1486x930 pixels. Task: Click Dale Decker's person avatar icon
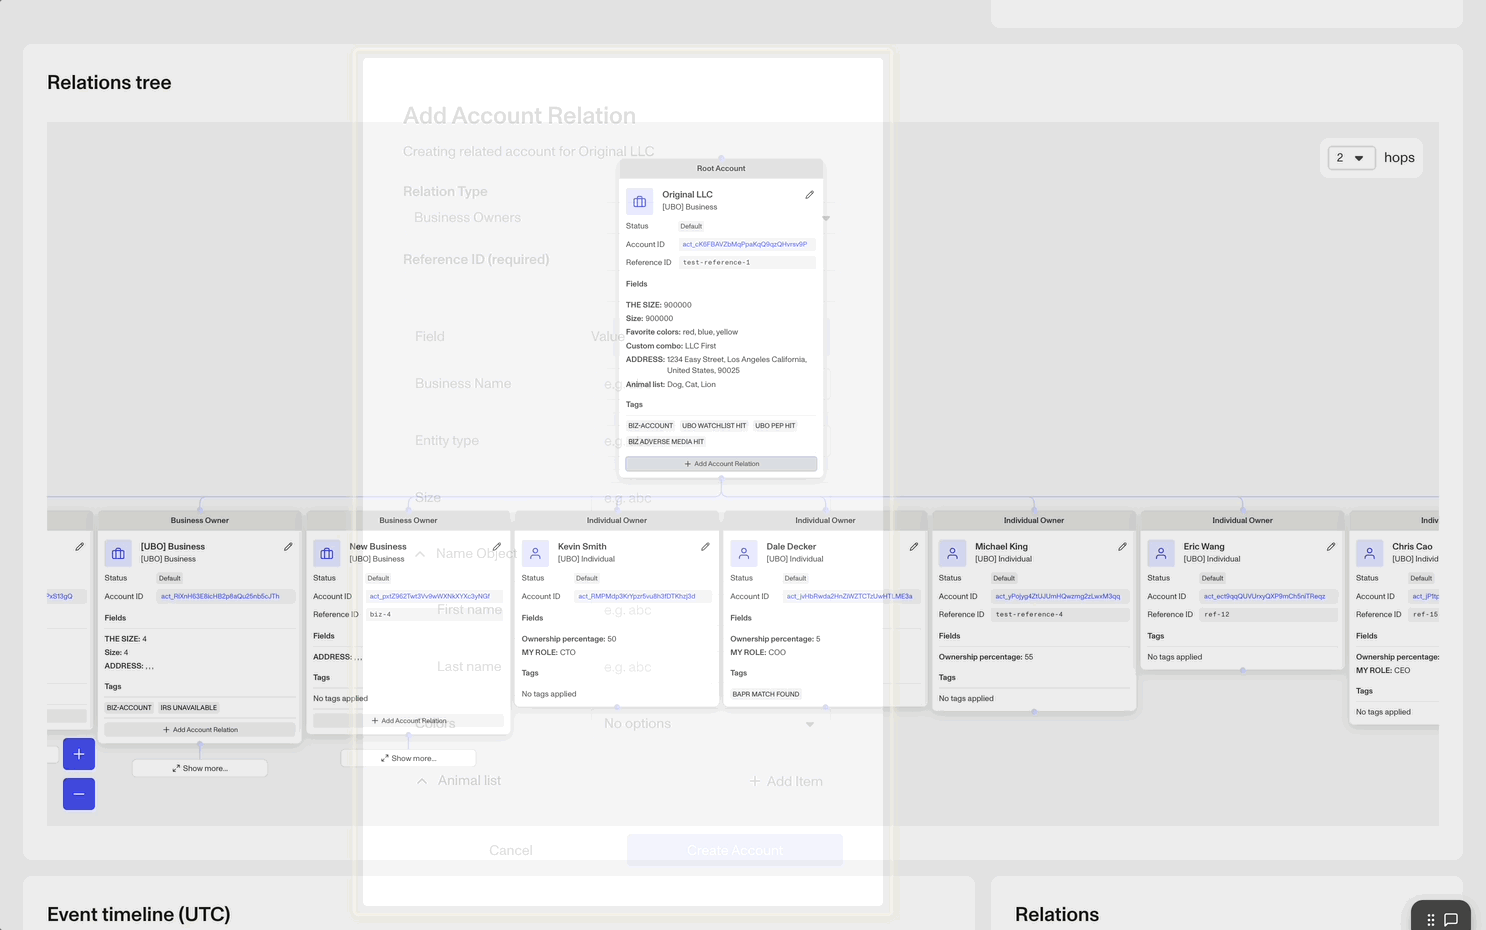(x=744, y=553)
